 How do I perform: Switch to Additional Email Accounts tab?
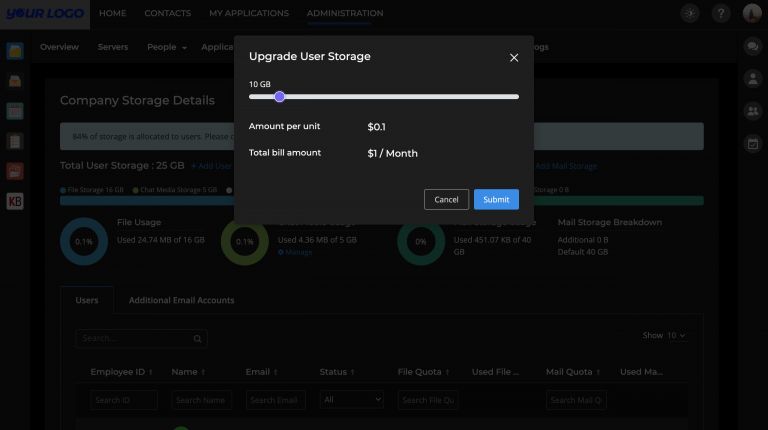coord(181,300)
